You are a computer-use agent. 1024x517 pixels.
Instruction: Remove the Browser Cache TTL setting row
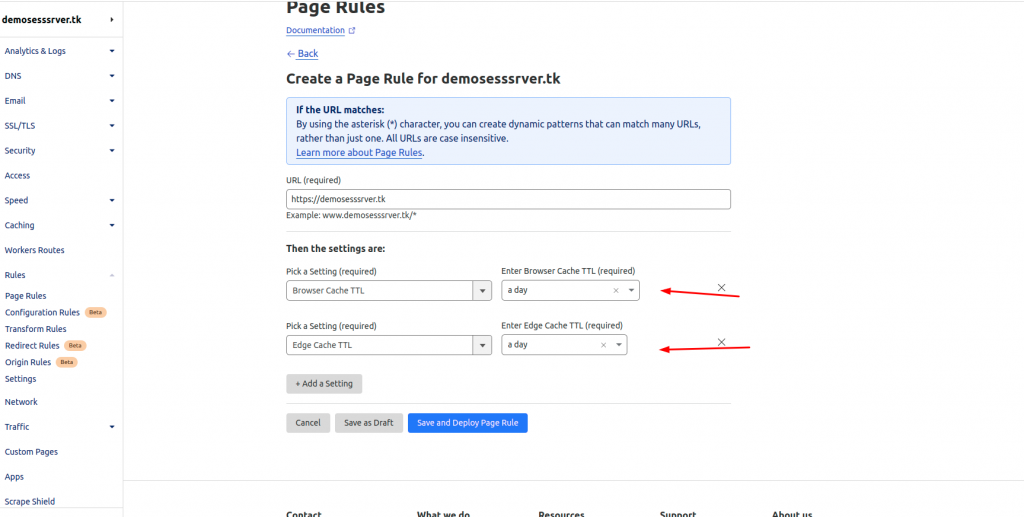[x=722, y=287]
